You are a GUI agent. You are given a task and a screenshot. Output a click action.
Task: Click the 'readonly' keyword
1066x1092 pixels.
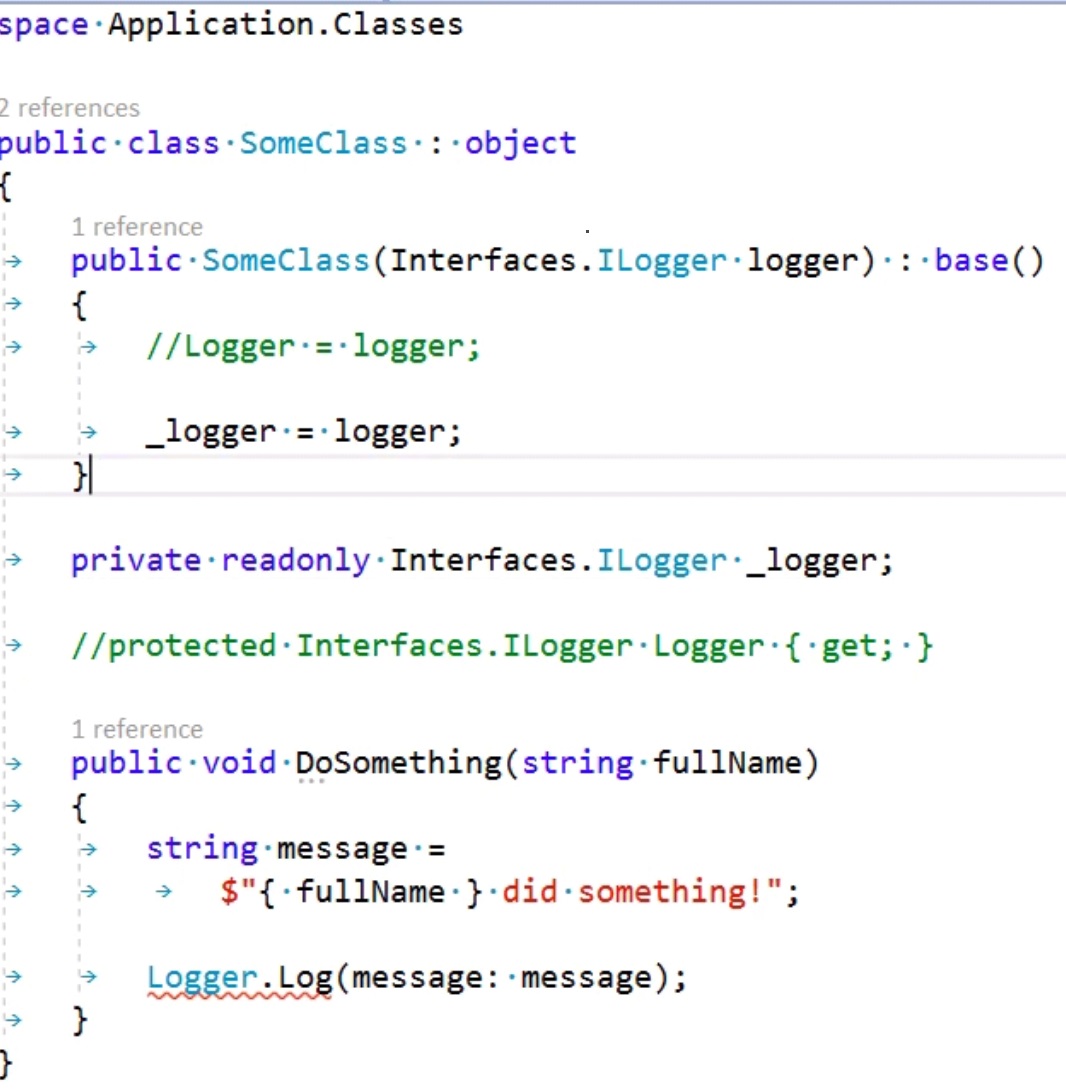[296, 561]
